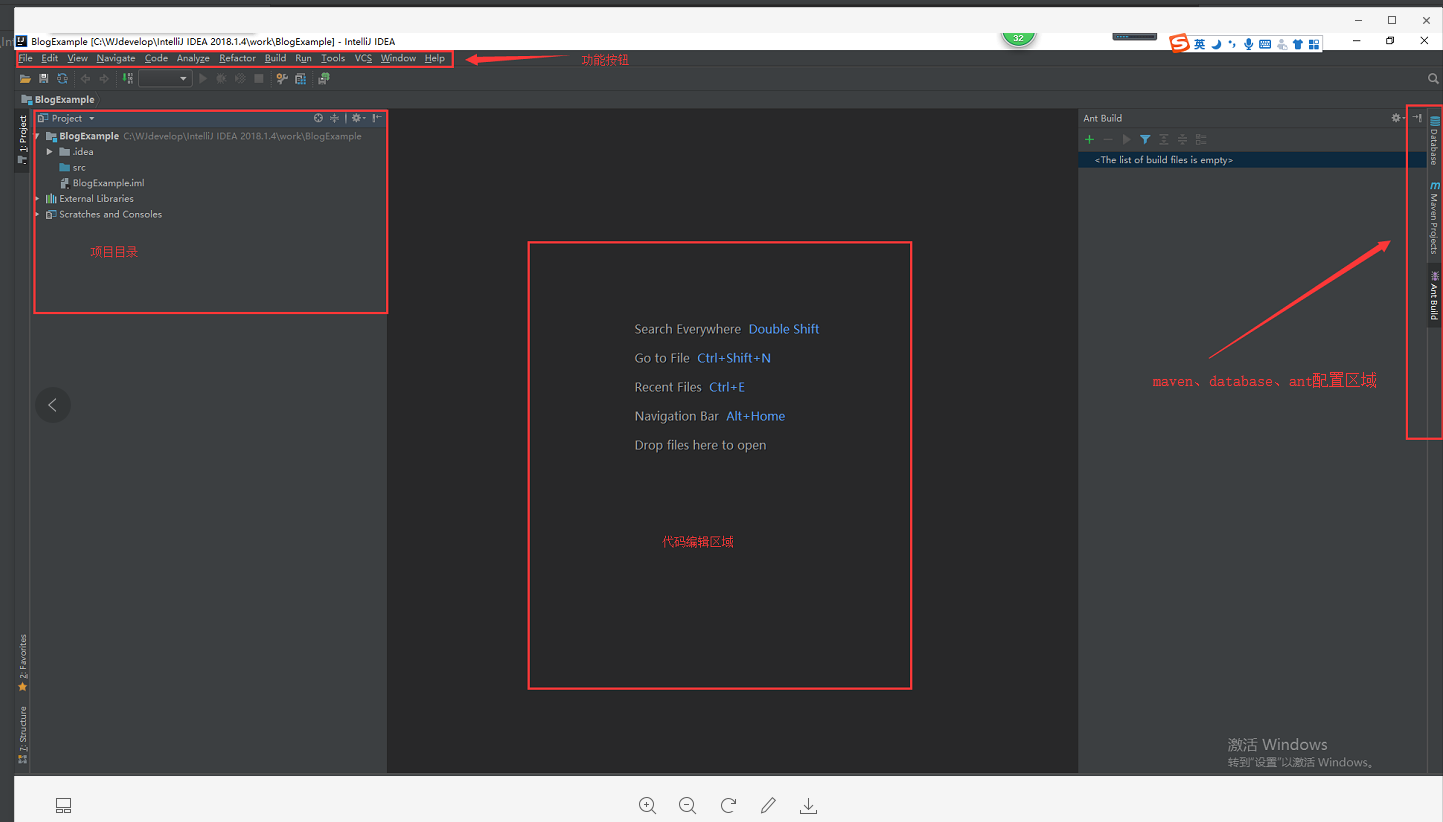Hide Ant Build panel with hide icon

(x=1417, y=118)
